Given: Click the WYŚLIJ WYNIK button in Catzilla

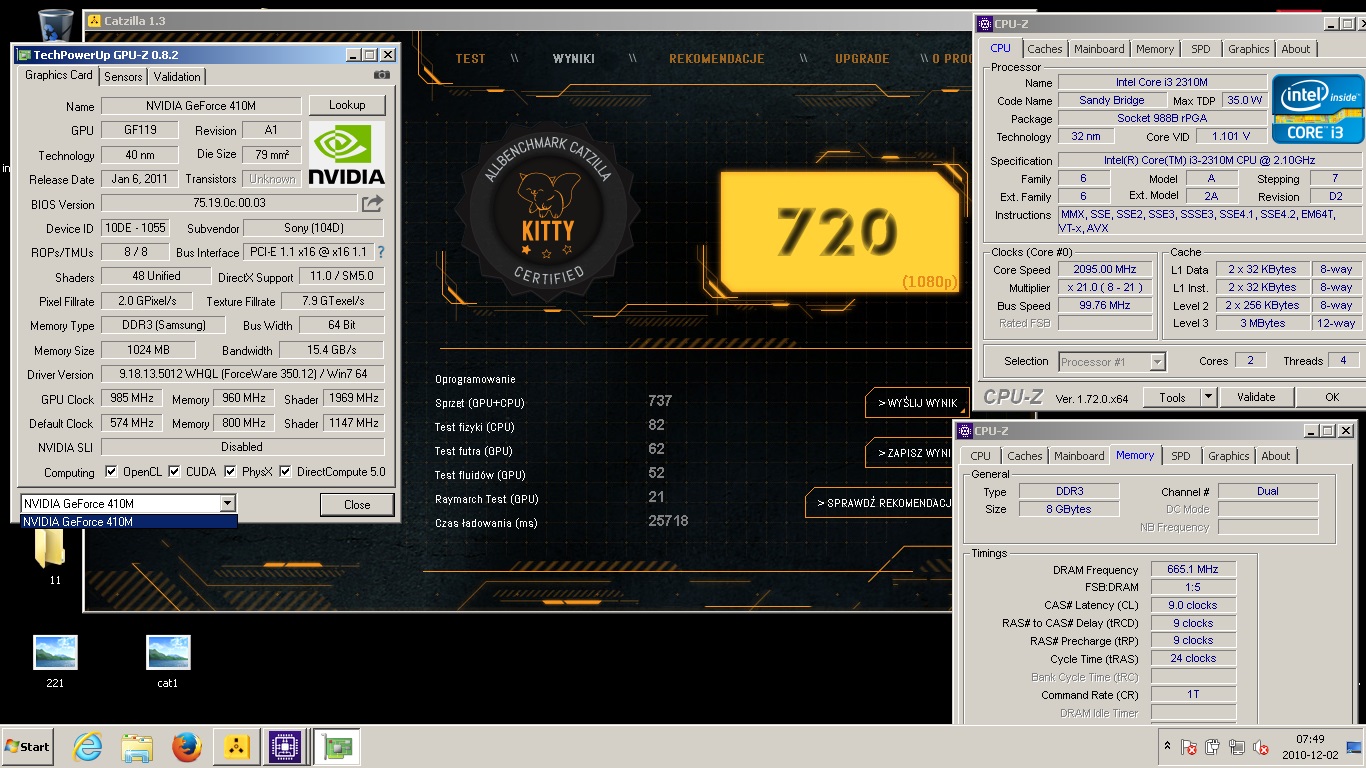Looking at the screenshot, I should tap(917, 403).
